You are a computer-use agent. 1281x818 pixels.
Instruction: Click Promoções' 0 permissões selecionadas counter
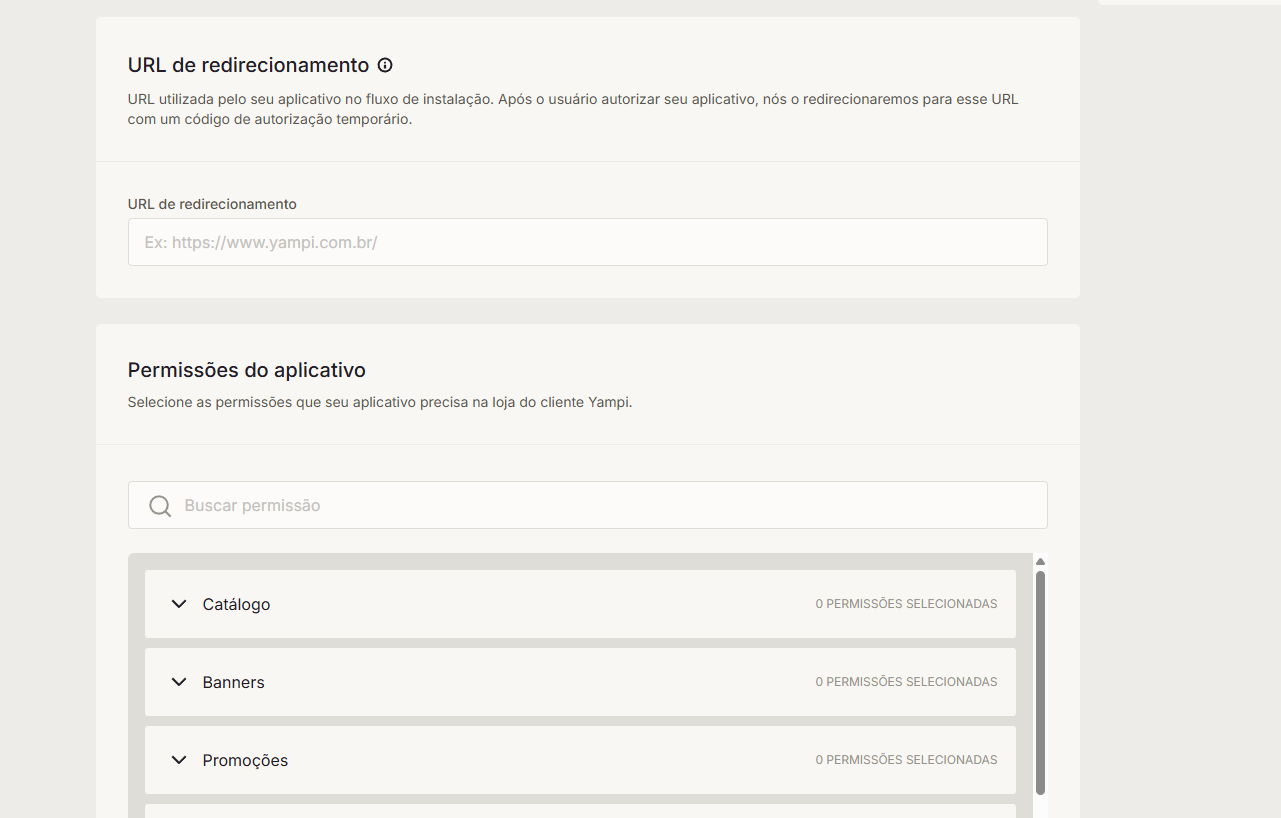[906, 760]
